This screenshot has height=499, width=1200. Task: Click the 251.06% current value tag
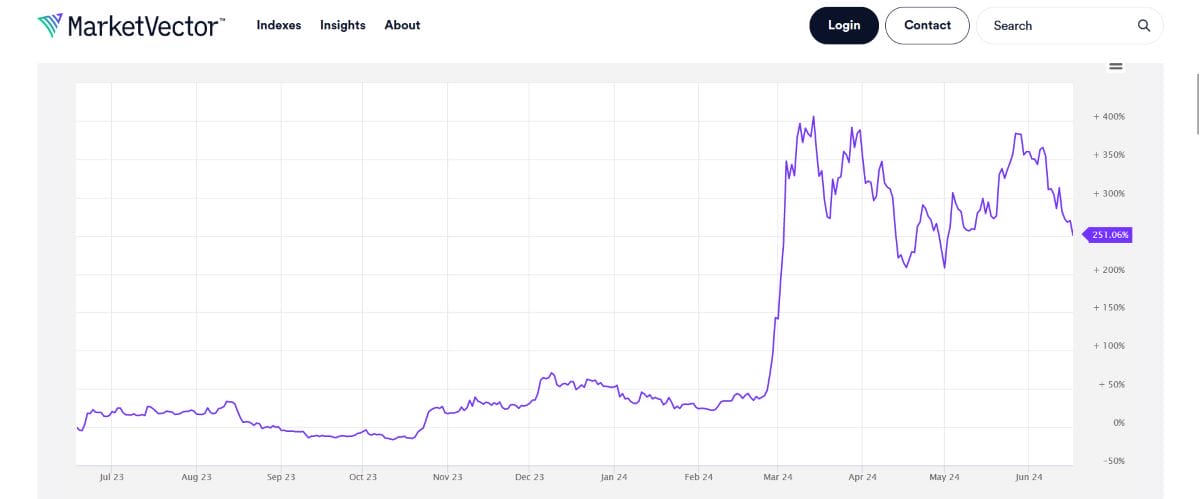[1107, 235]
